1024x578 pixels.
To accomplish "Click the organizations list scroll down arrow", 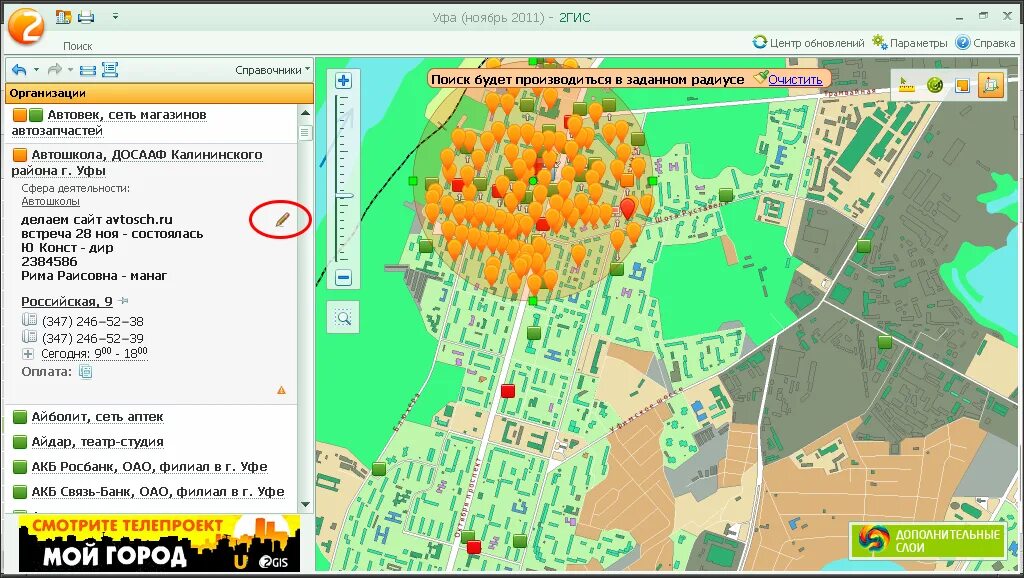I will [x=305, y=505].
